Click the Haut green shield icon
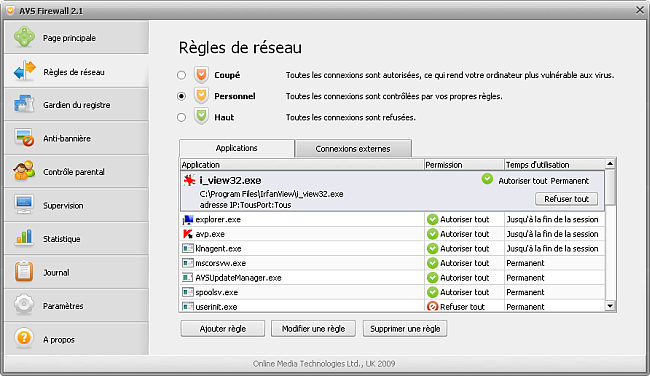This screenshot has height=376, width=650. 201,116
